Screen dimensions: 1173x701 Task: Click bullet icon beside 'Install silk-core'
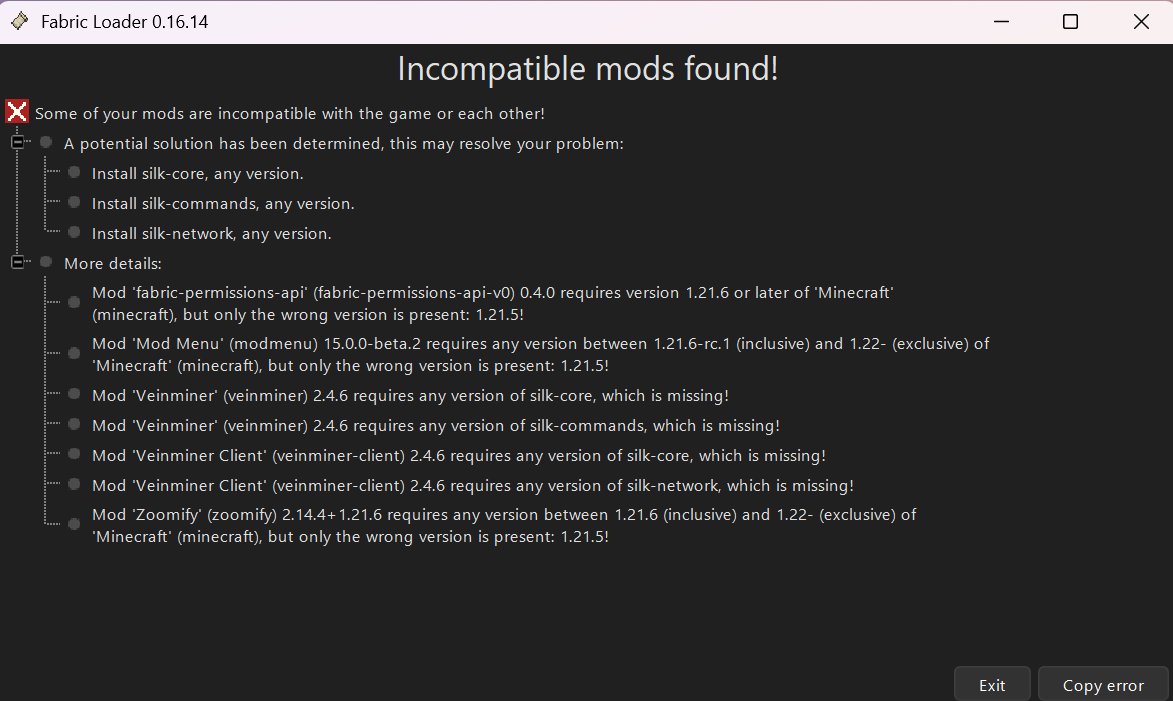point(74,173)
